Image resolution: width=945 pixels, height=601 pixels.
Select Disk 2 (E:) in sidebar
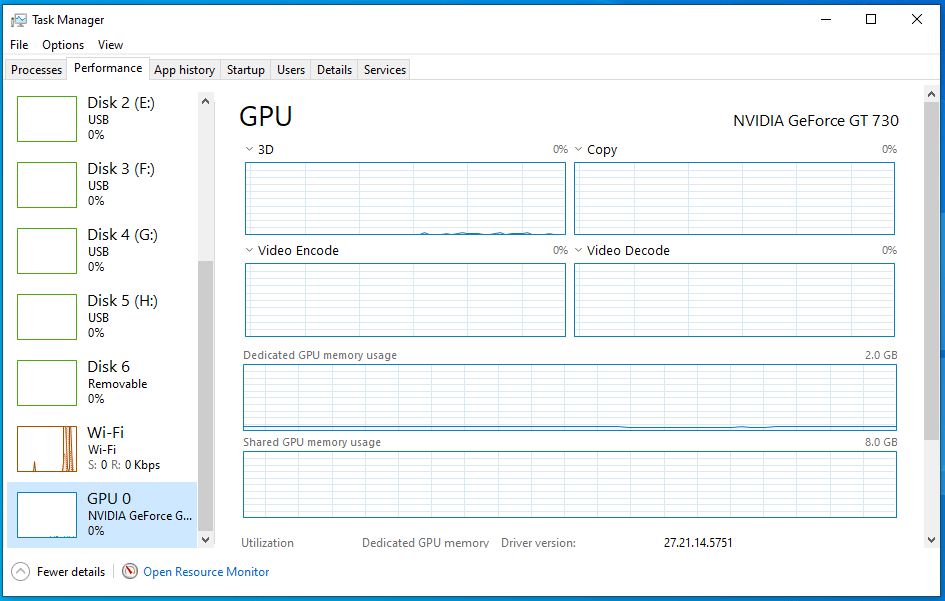click(102, 119)
